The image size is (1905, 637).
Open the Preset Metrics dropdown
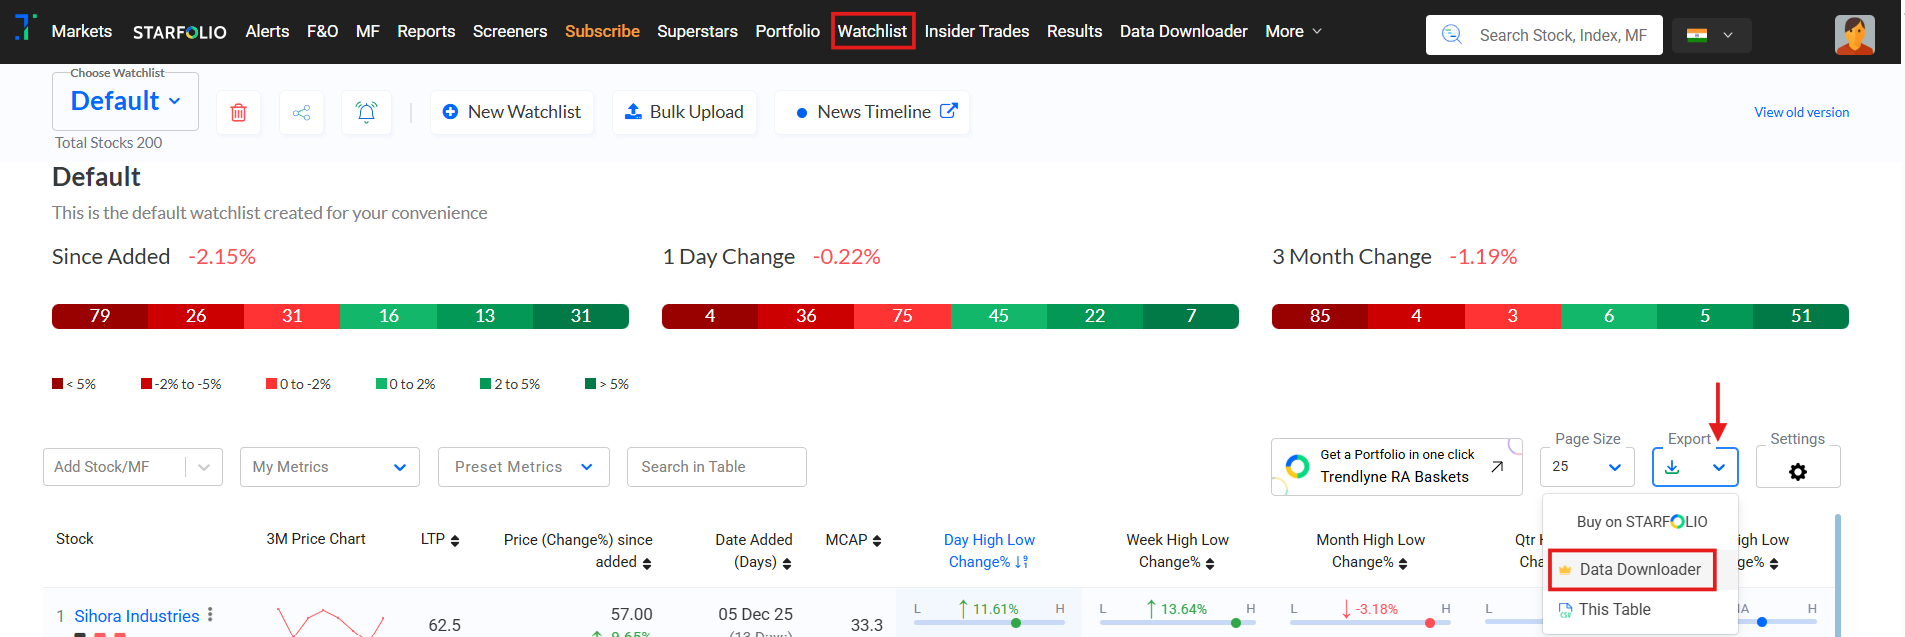coord(524,467)
